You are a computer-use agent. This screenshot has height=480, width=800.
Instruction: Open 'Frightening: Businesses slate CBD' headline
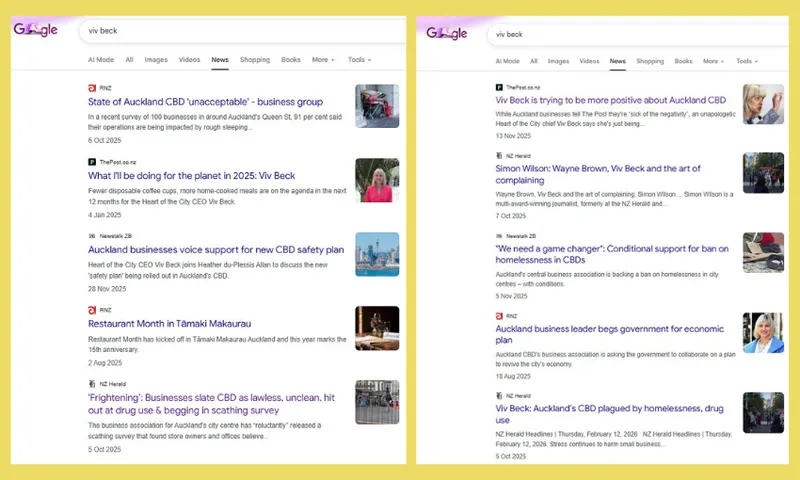tap(211, 404)
